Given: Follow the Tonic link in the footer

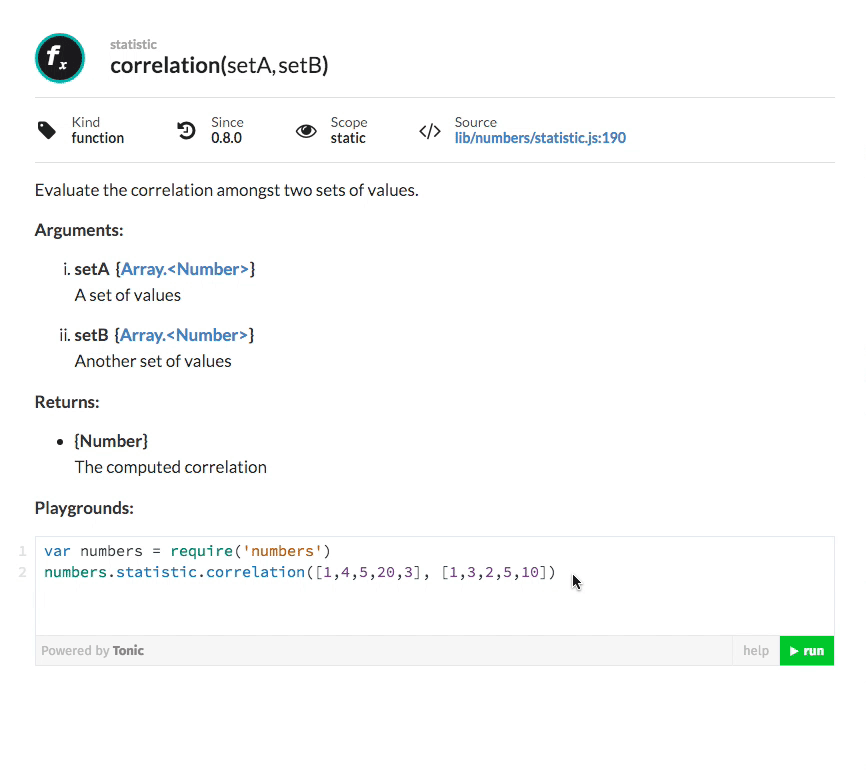Looking at the screenshot, I should 128,651.
